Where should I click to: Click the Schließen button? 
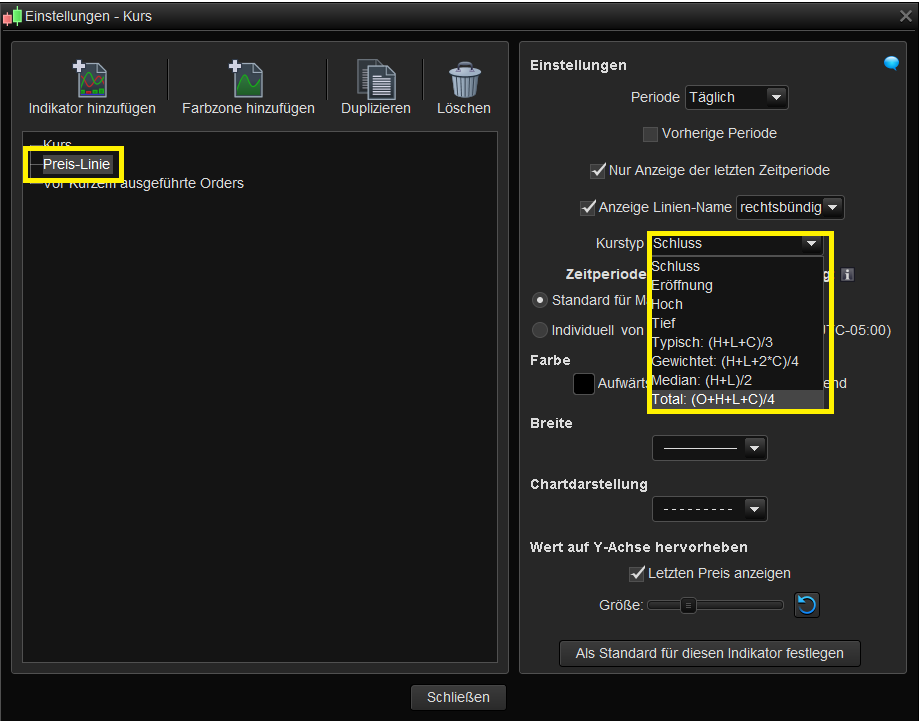pos(458,698)
